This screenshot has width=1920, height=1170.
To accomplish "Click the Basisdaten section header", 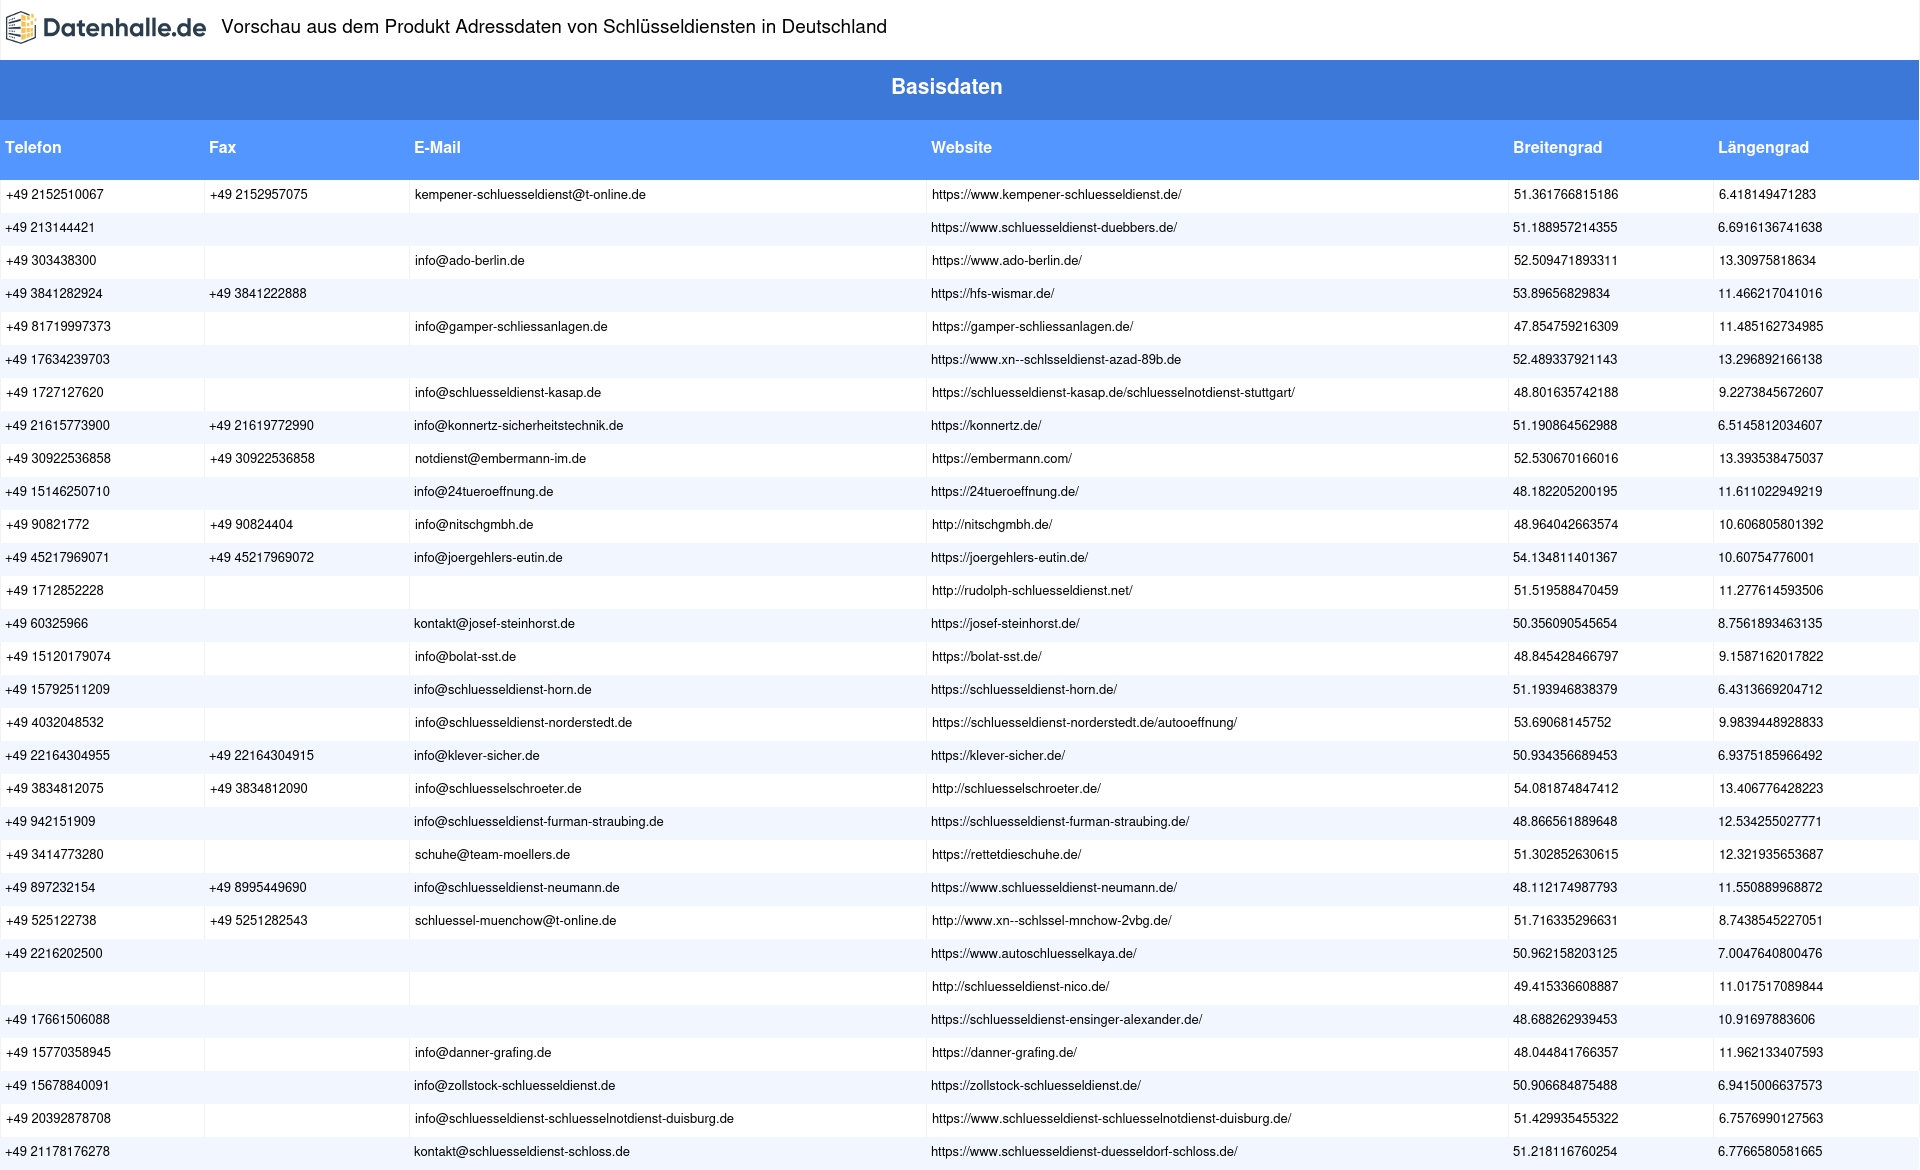I will [x=947, y=87].
